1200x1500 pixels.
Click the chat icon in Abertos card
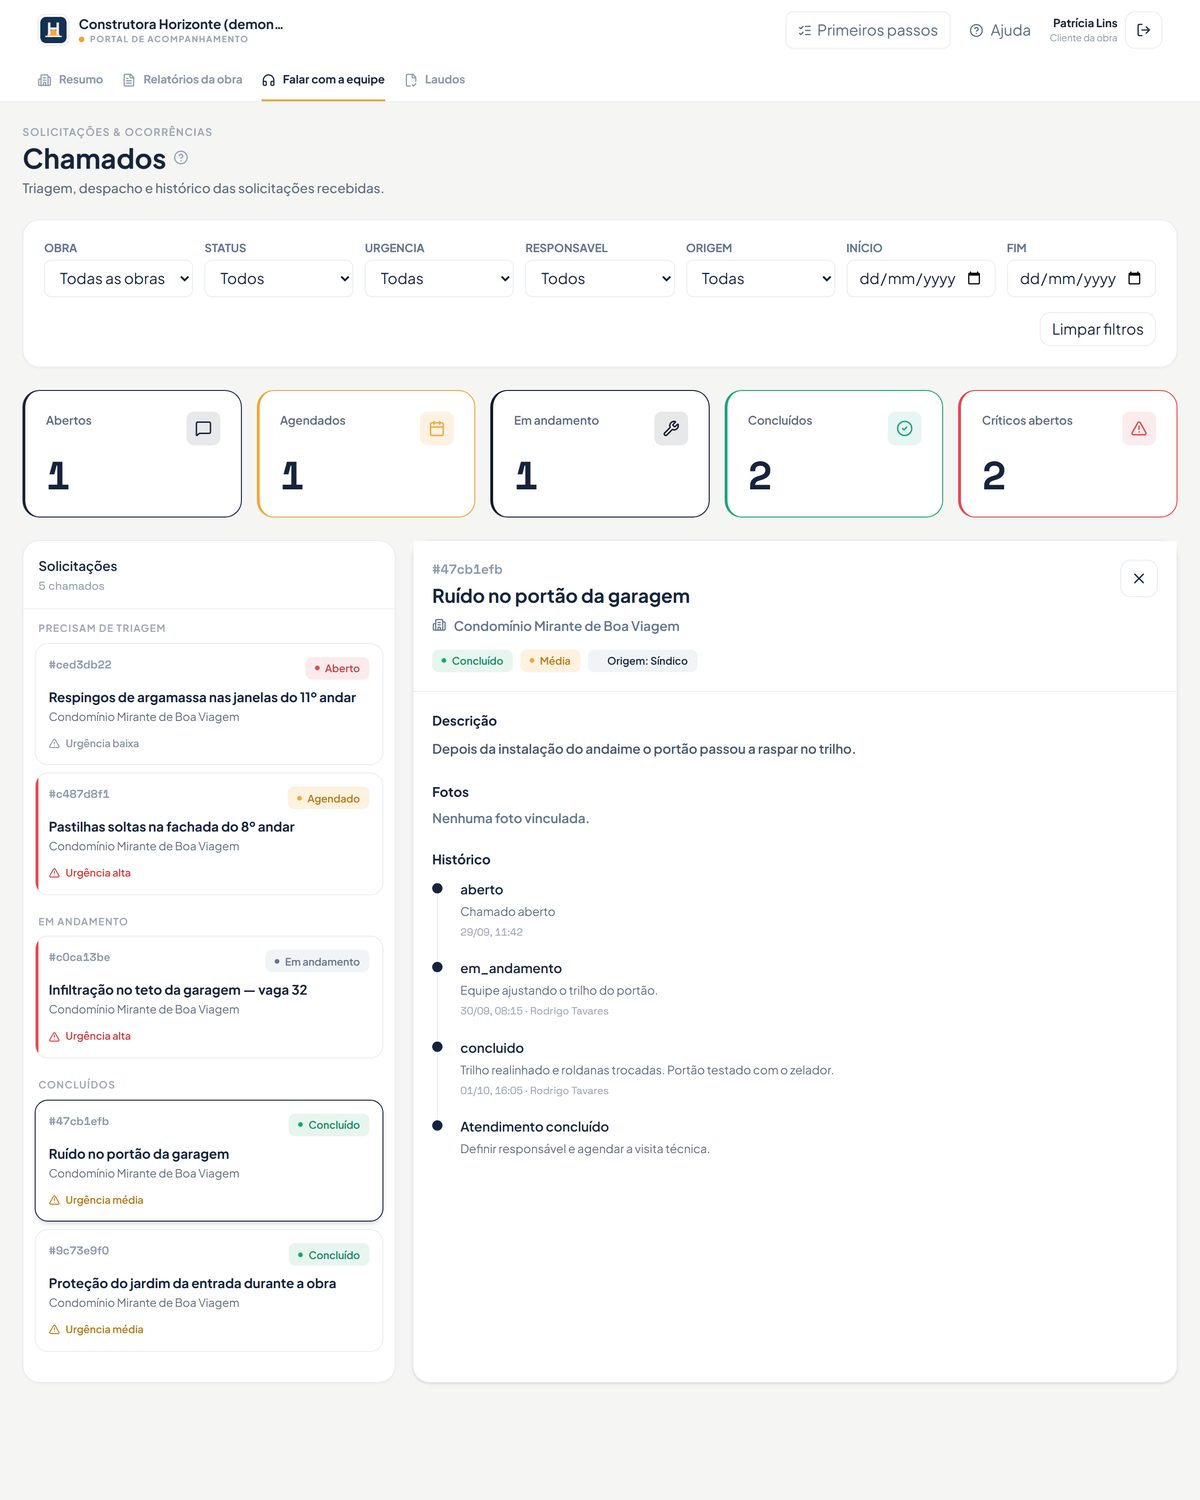pyautogui.click(x=203, y=428)
